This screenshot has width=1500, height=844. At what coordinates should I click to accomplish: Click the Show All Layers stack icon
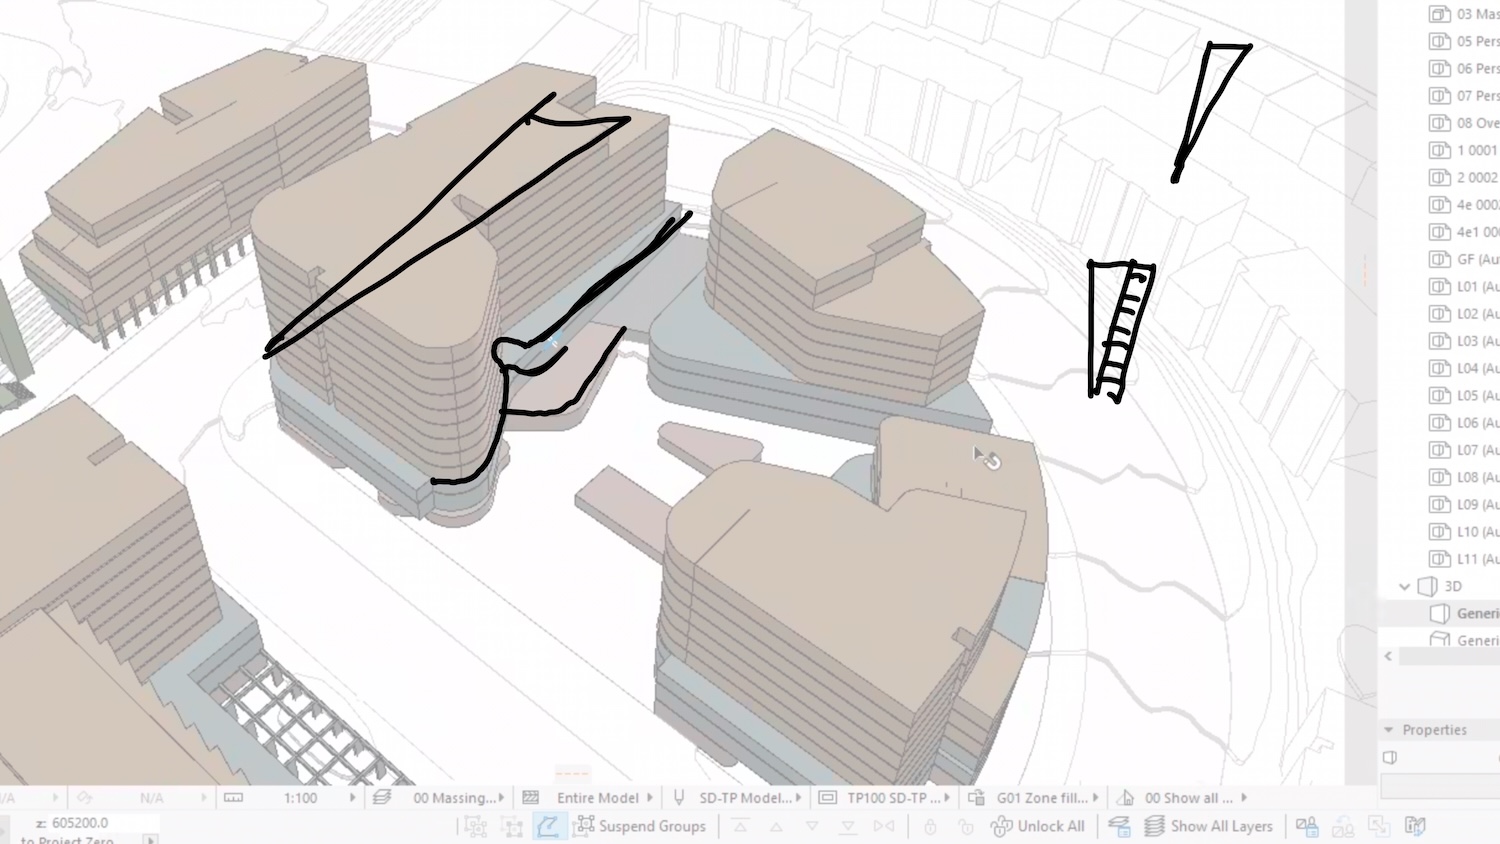pyautogui.click(x=1154, y=826)
